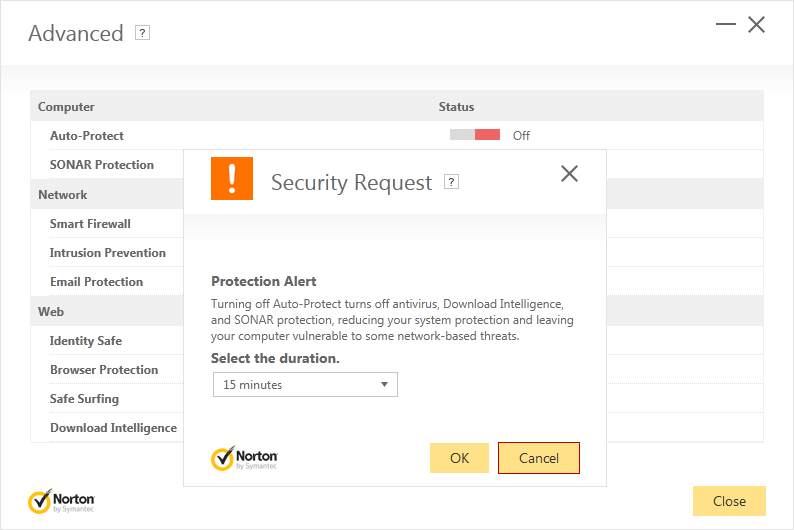Screen dimensions: 794x530
Task: Click the Computer section header
Action: click(x=66, y=107)
